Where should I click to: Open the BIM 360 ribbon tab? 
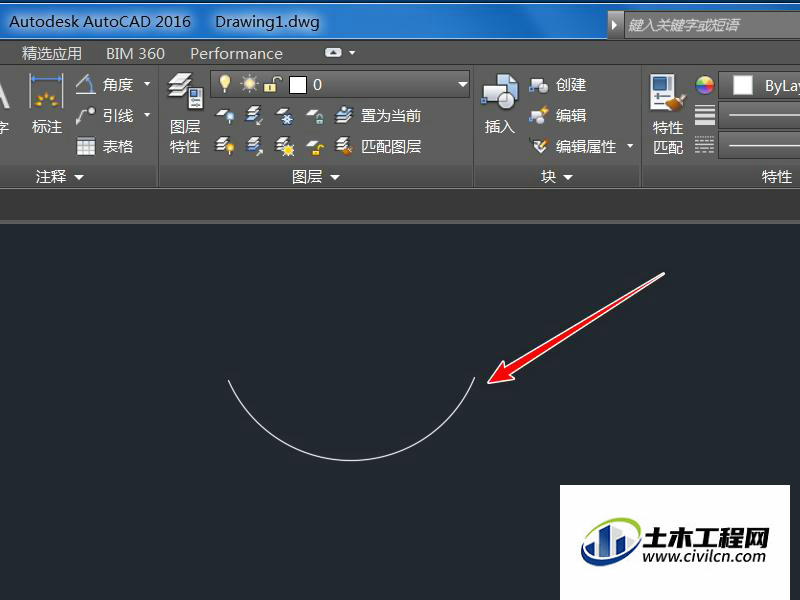coord(135,54)
